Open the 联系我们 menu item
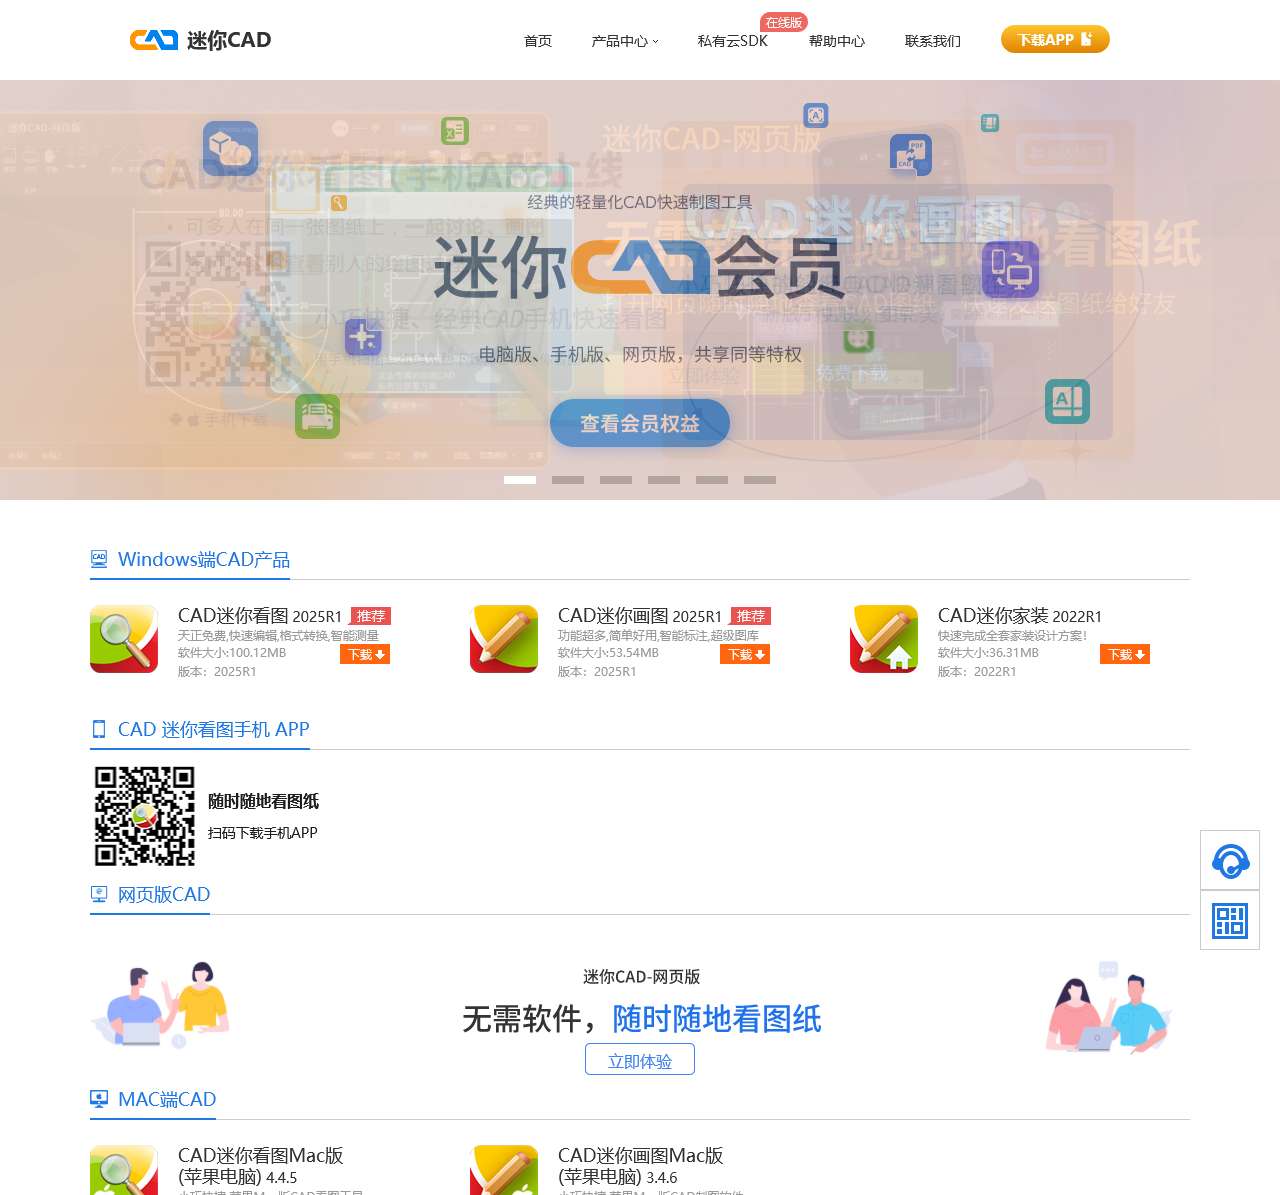This screenshot has height=1195, width=1280. 933,41
